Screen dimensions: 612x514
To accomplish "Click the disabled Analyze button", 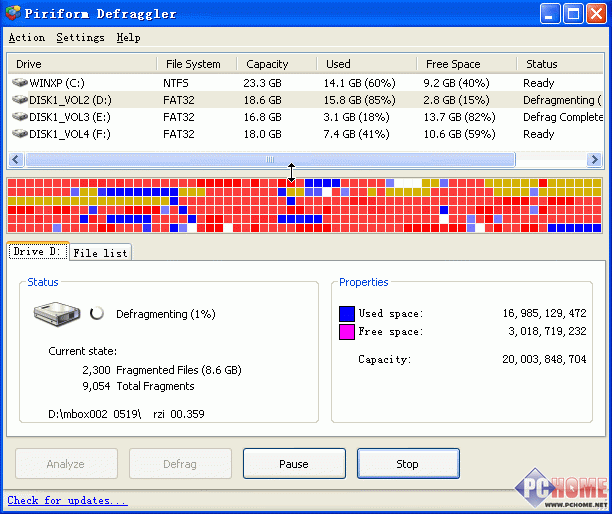I will click(x=66, y=464).
